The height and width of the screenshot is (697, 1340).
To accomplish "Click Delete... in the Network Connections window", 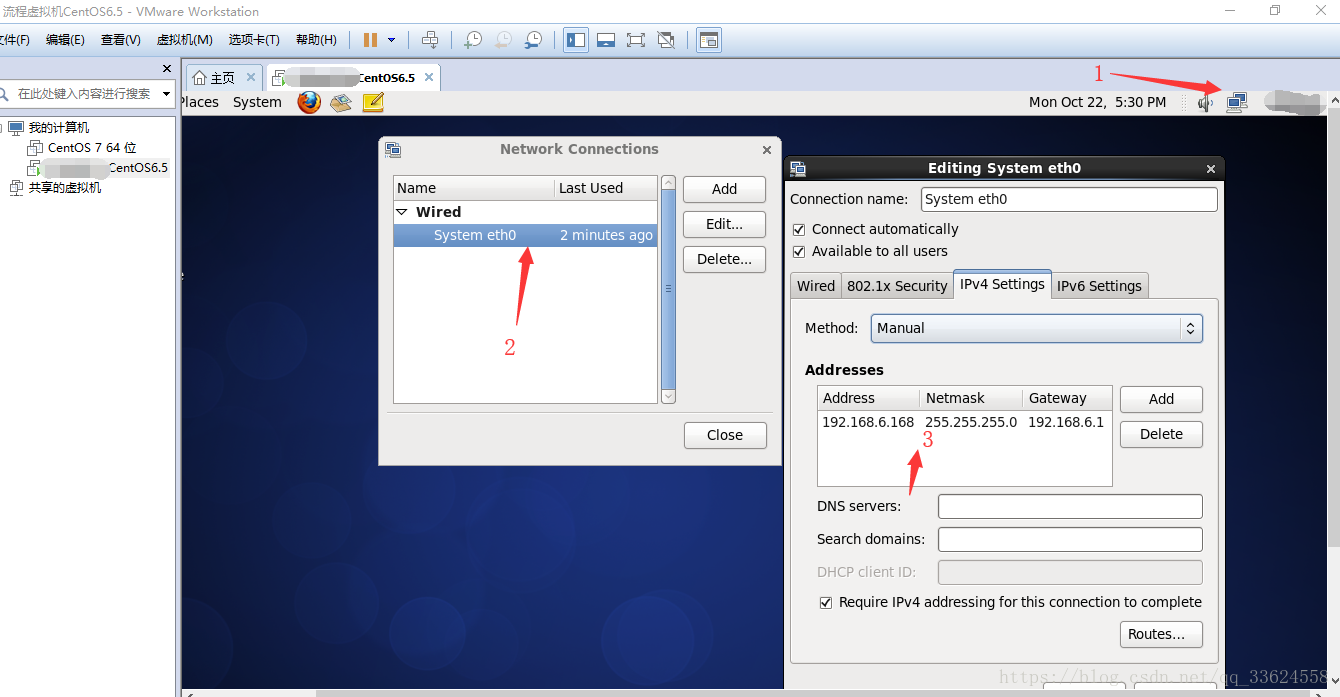I will [724, 259].
